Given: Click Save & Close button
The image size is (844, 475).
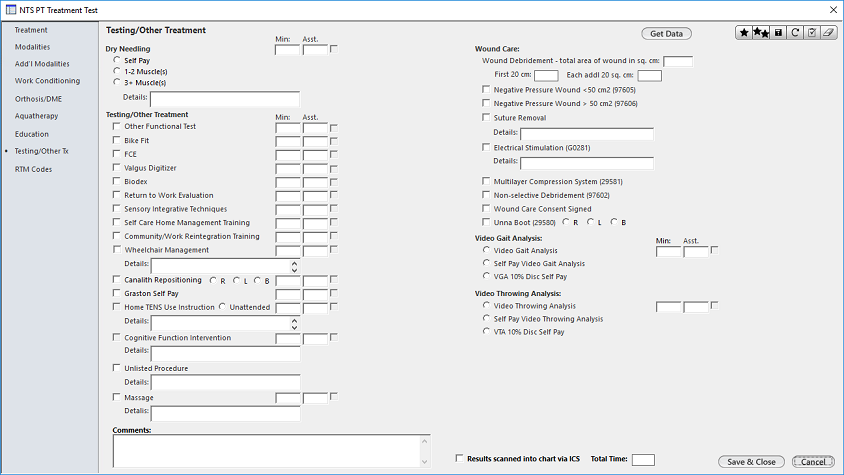Looking at the screenshot, I should click(x=751, y=462).
